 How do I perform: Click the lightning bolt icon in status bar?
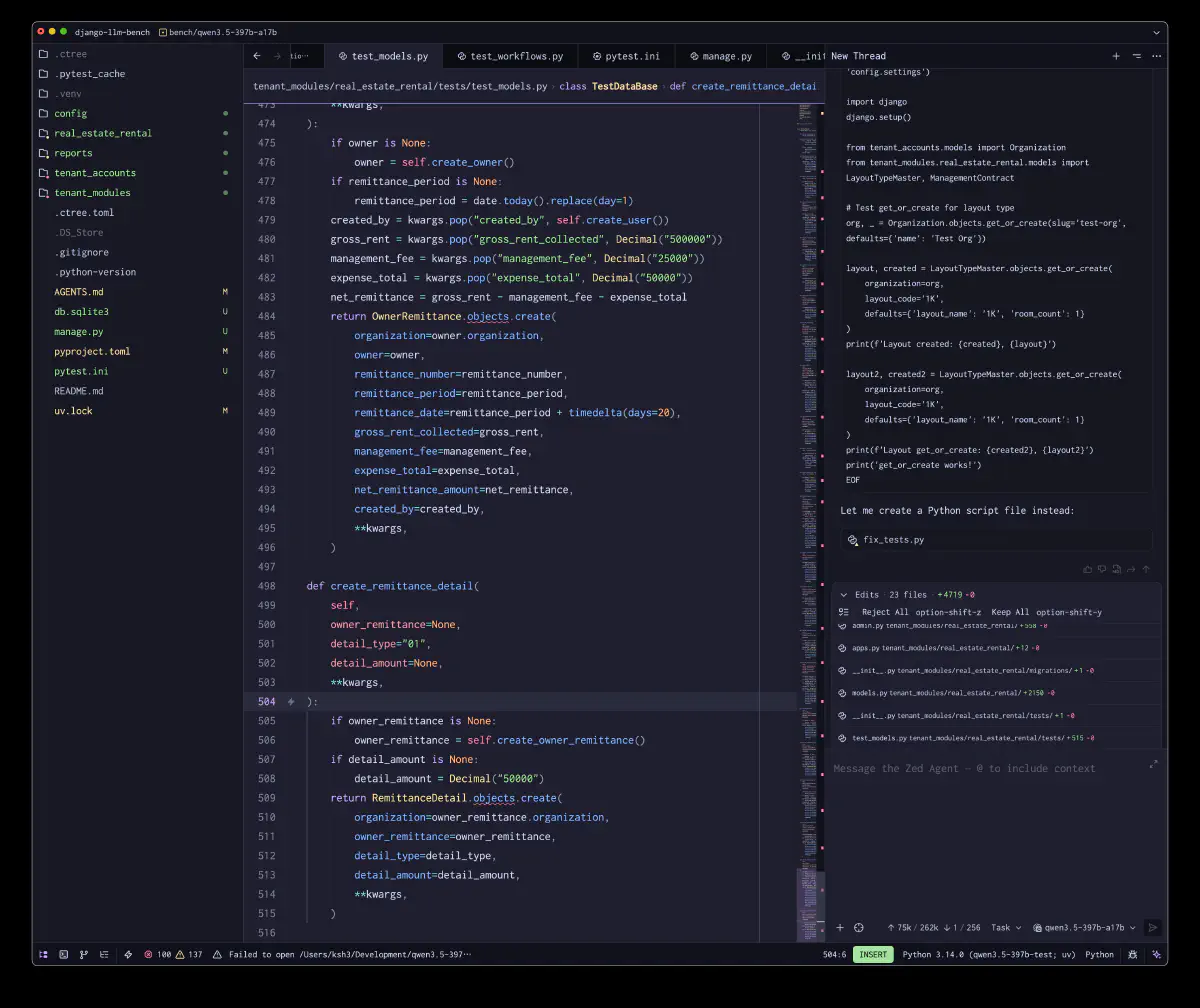(128, 954)
